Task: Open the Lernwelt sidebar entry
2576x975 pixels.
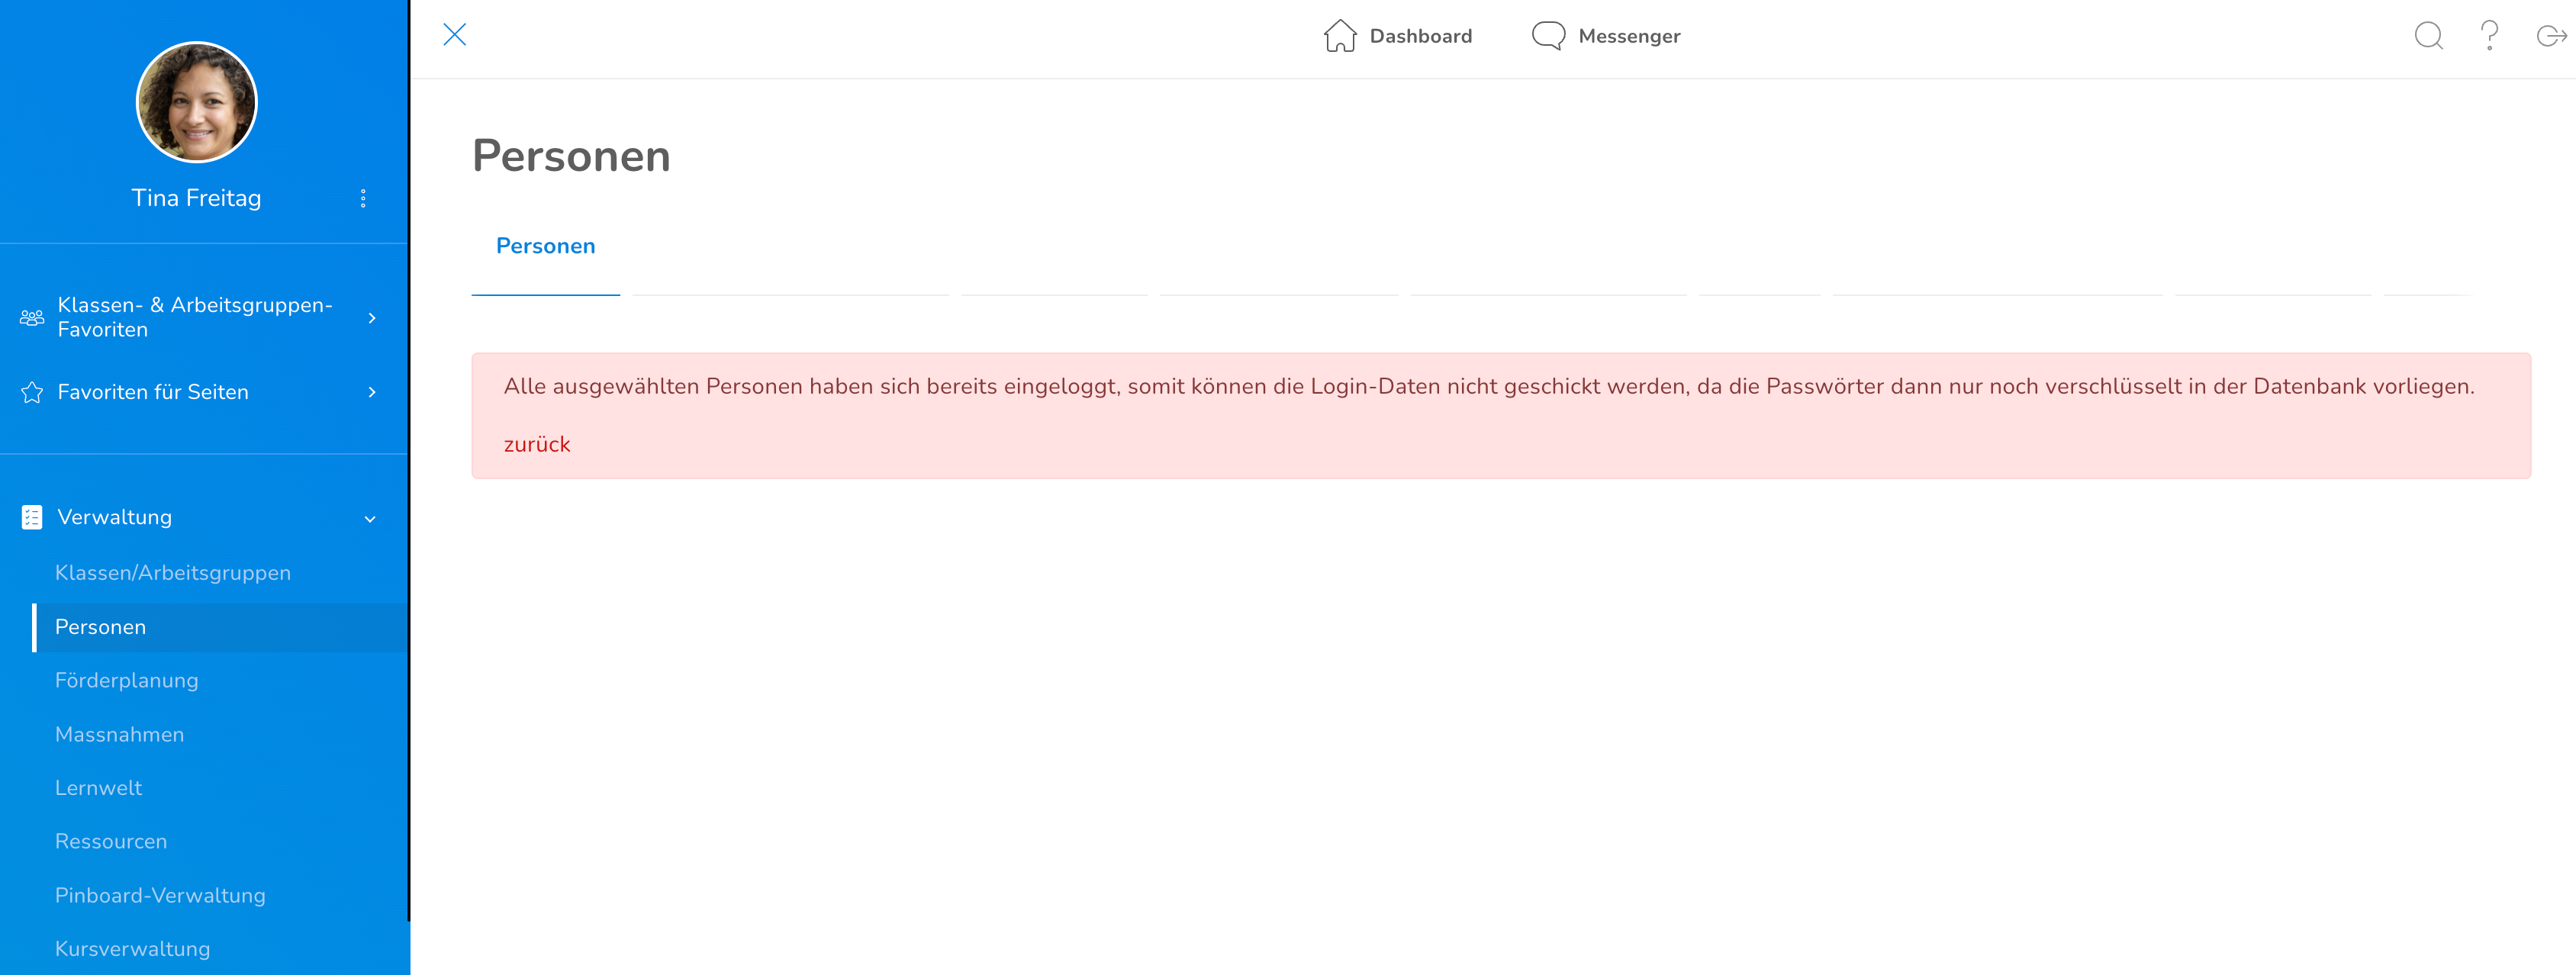Action: pyautogui.click(x=98, y=788)
